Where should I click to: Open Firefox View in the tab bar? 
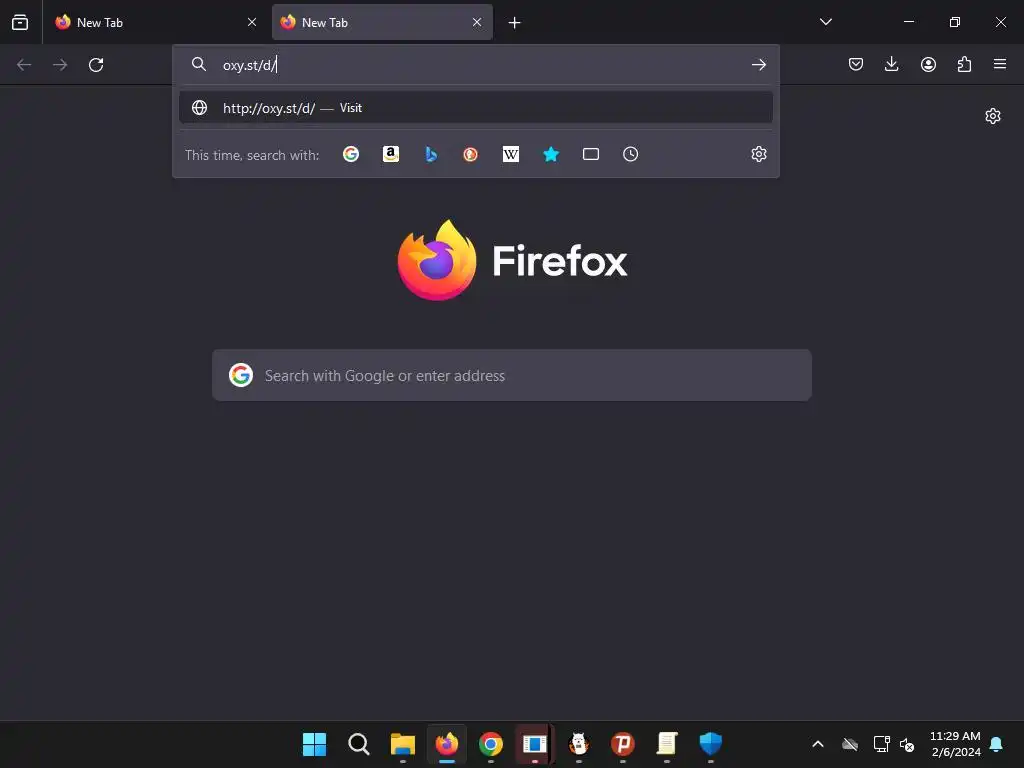(20, 22)
